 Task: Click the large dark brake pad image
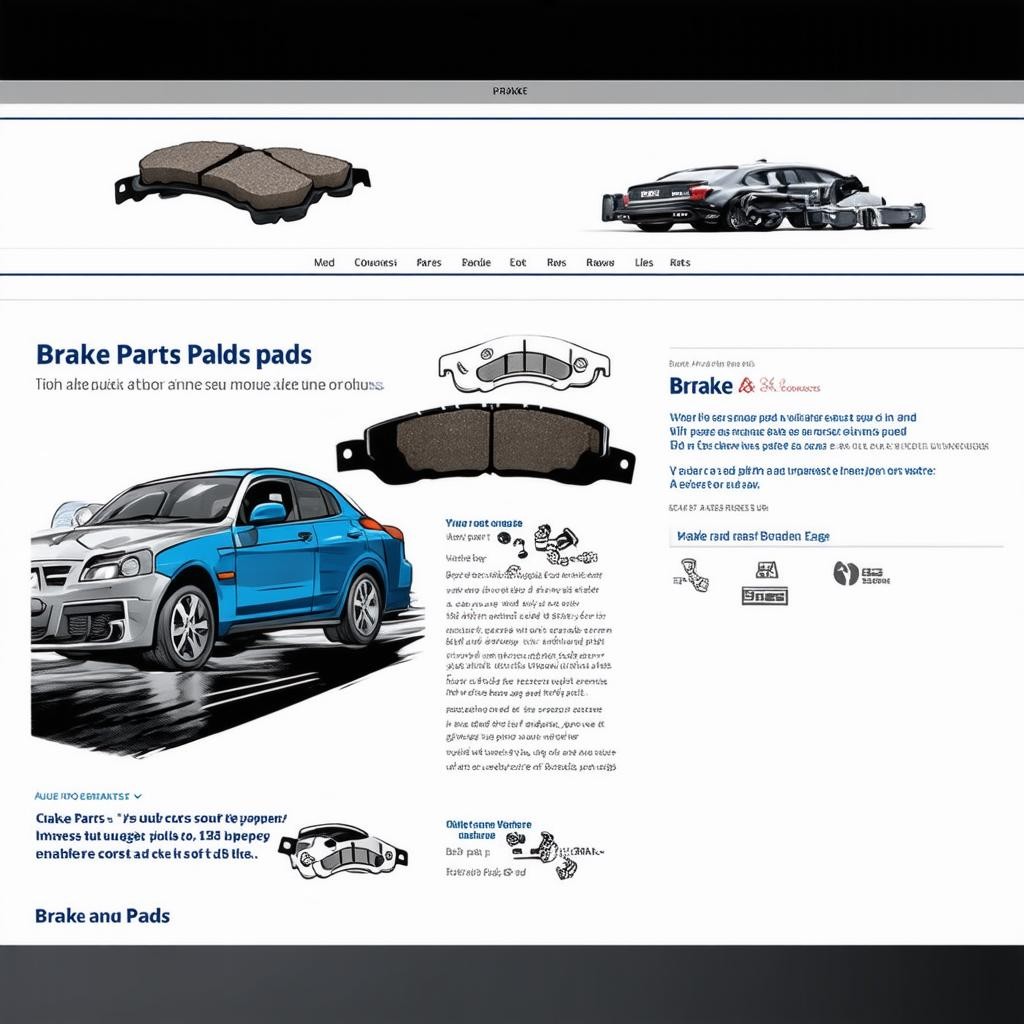486,442
